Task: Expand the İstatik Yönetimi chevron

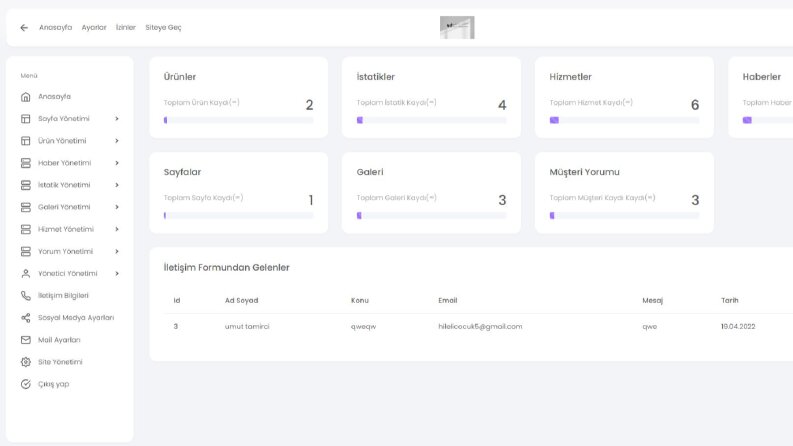Action: [x=117, y=185]
